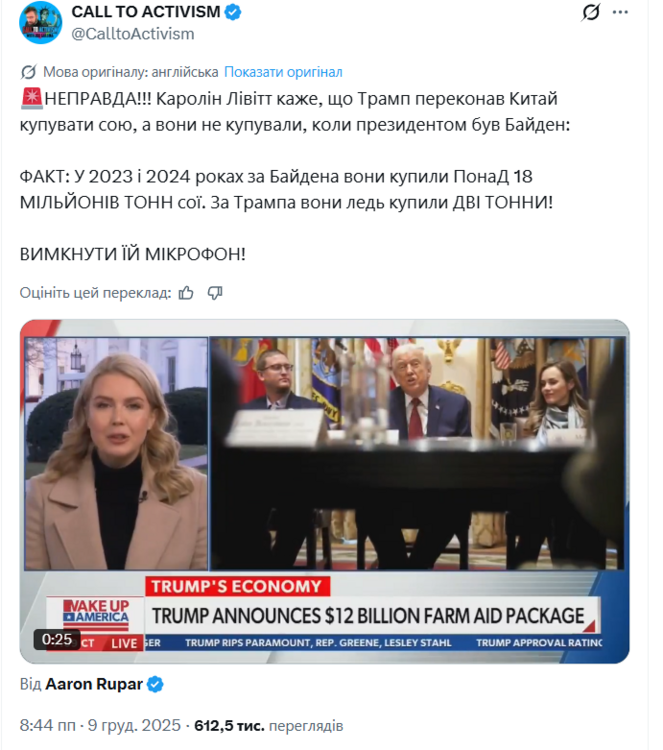Screen dimensions: 663x750
Task: Click the 0:25 video duration badge
Action: point(57,640)
